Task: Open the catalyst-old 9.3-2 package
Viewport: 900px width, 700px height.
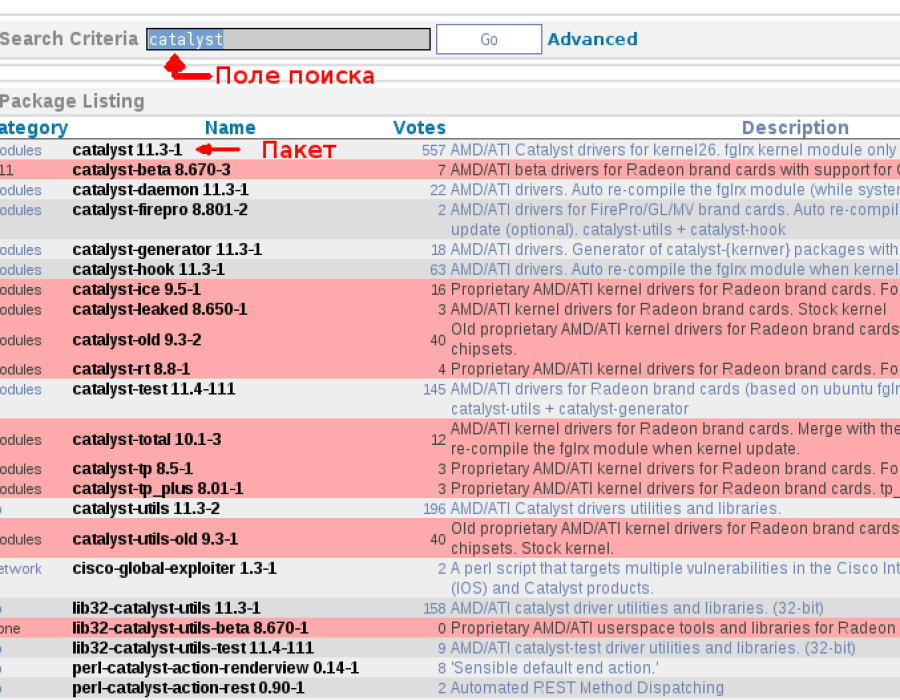Action: tap(137, 340)
